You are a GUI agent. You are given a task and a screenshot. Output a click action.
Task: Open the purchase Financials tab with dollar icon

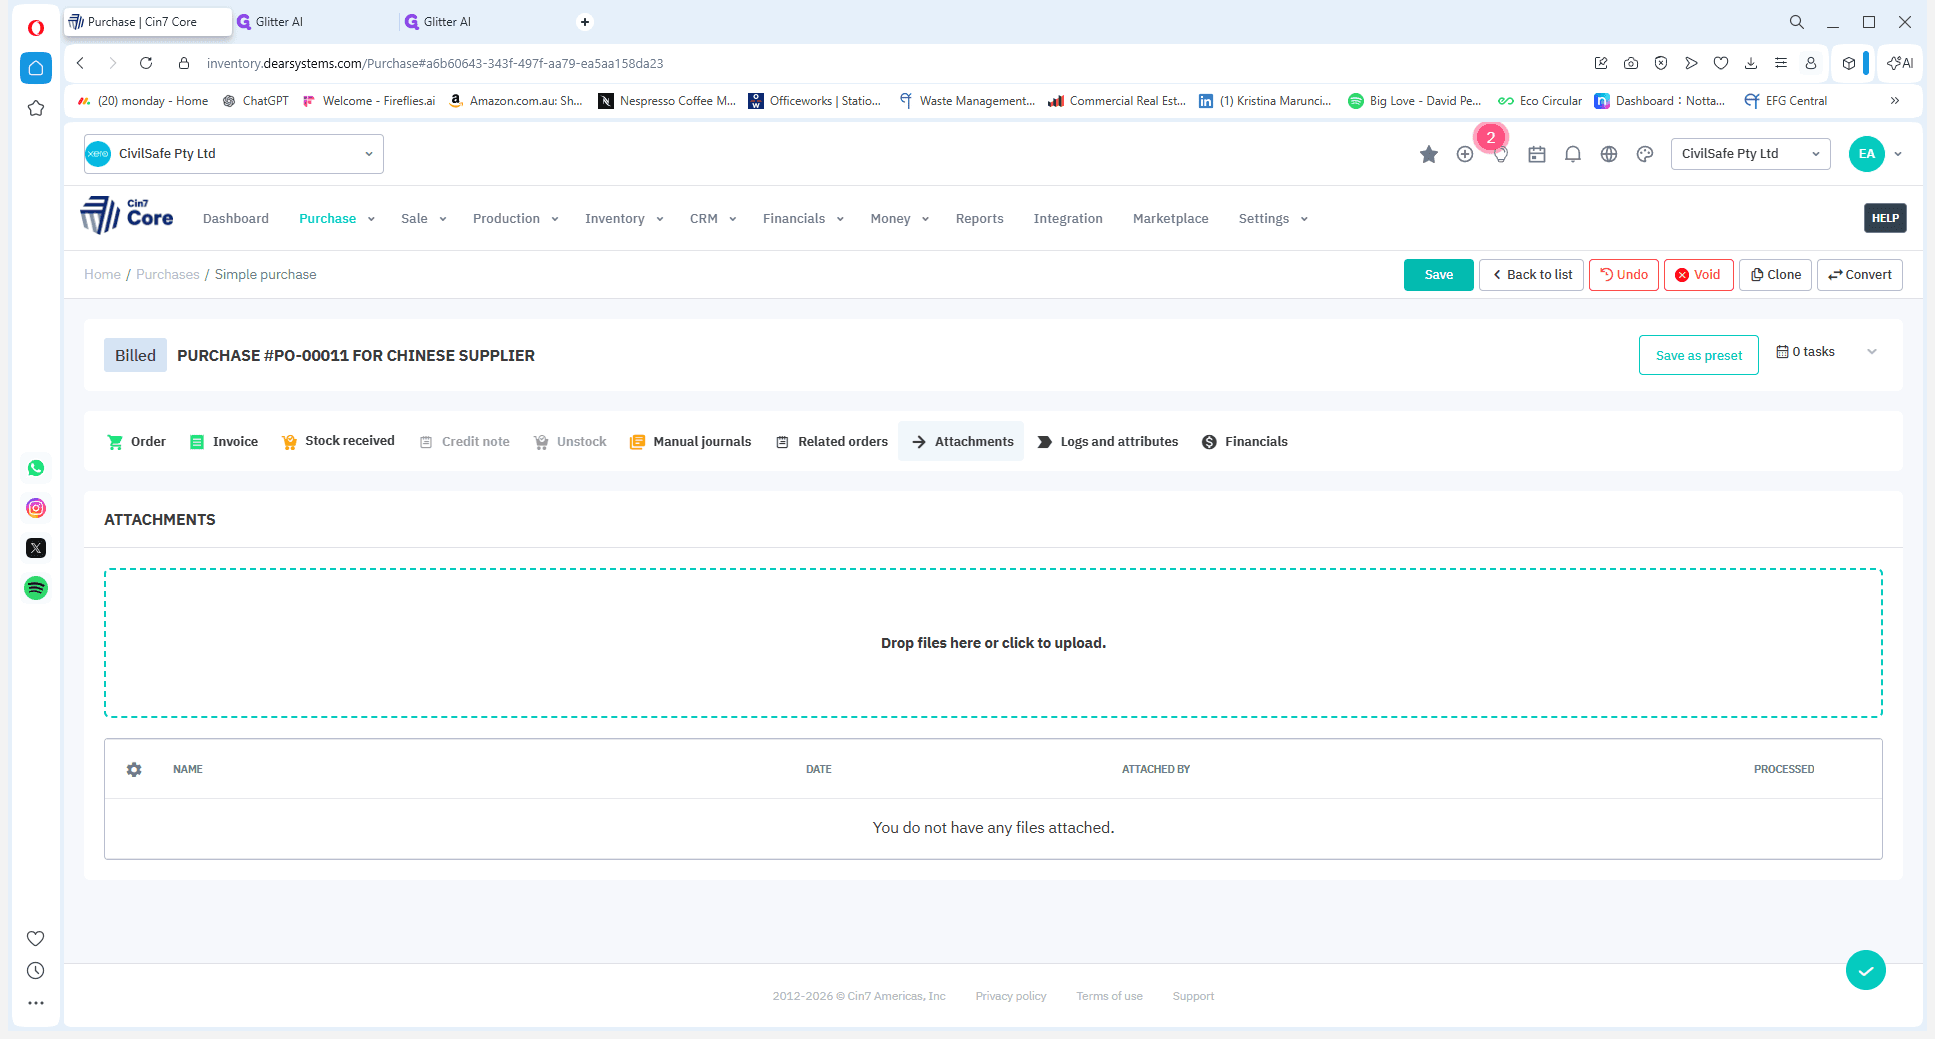(1245, 442)
